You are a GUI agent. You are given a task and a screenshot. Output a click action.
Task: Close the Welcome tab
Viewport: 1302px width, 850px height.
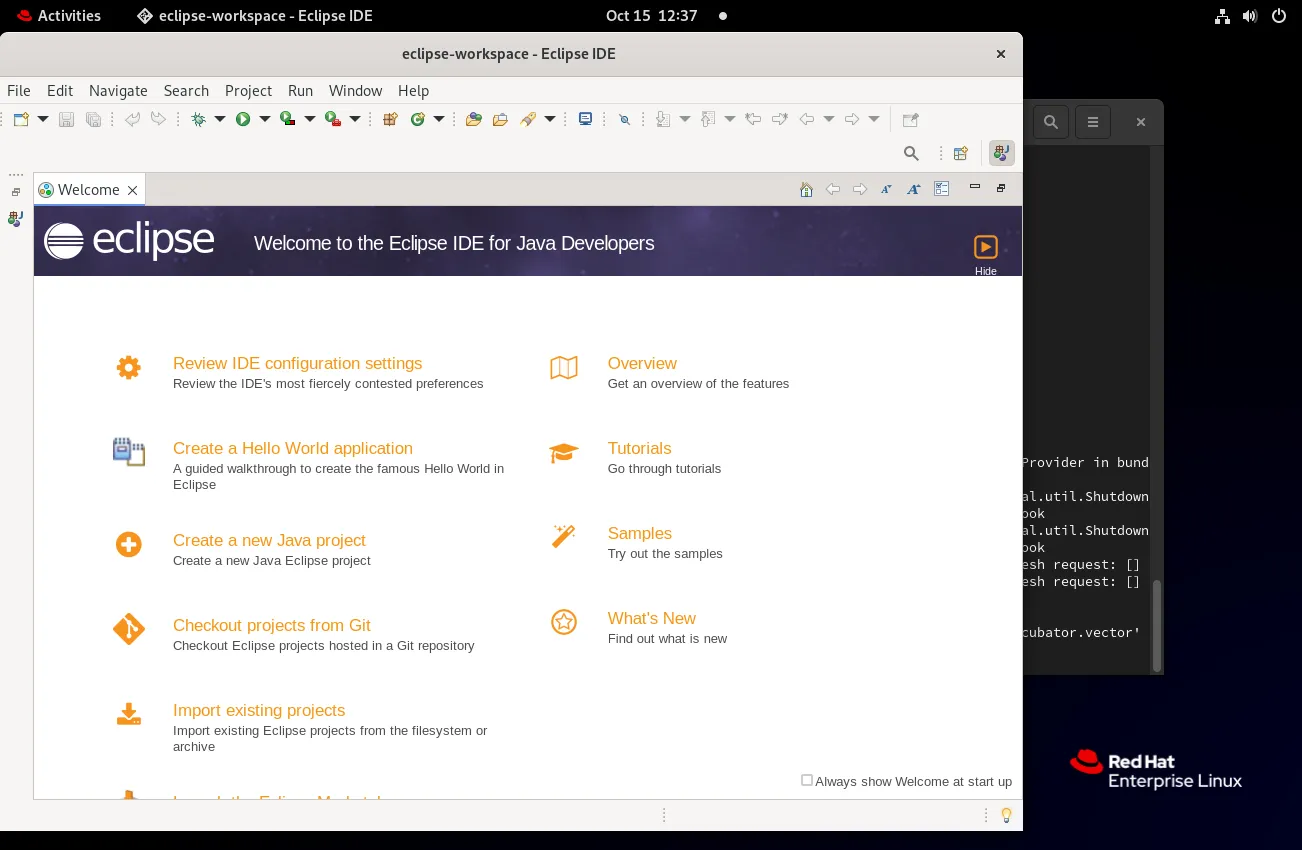point(132,190)
